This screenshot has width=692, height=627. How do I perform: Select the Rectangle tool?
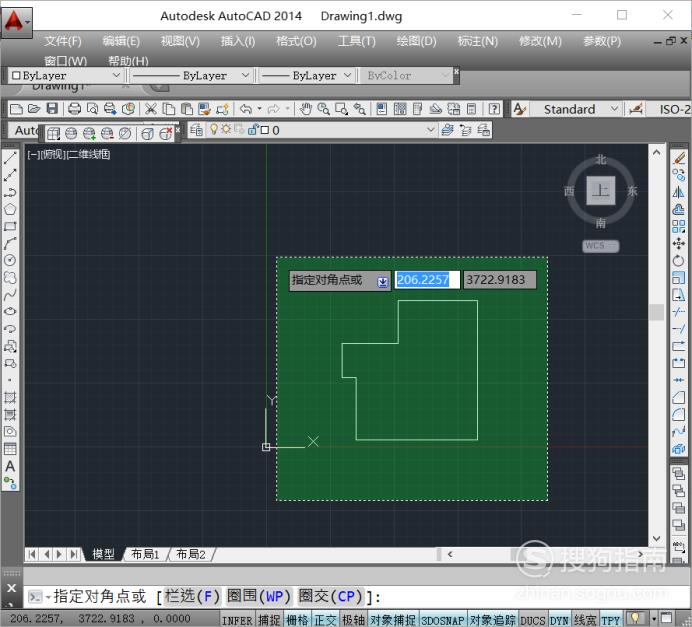click(x=10, y=226)
